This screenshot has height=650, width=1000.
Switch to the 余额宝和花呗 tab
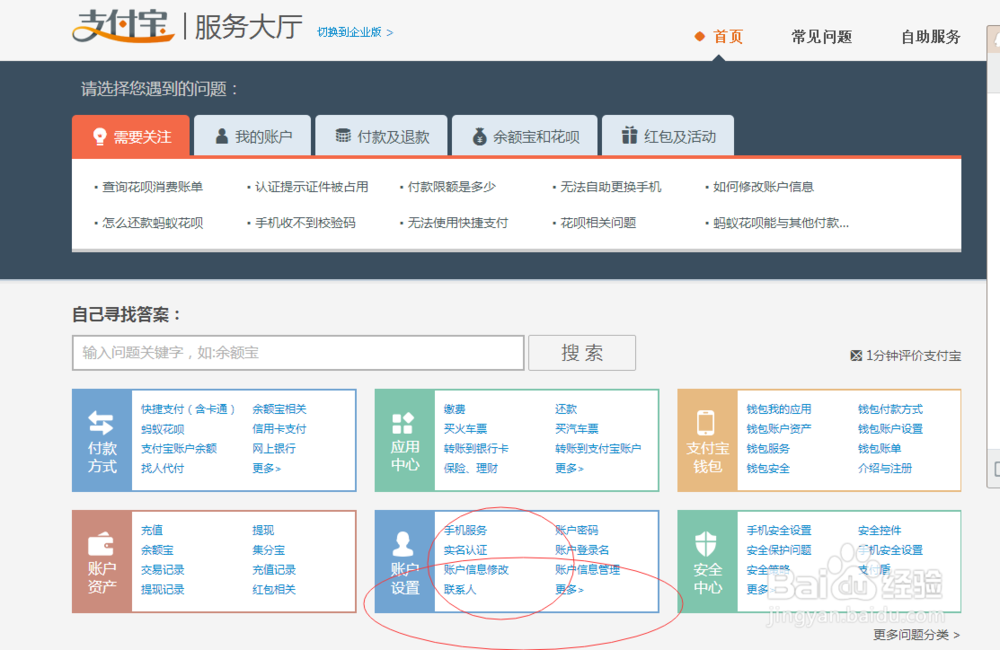click(x=525, y=136)
